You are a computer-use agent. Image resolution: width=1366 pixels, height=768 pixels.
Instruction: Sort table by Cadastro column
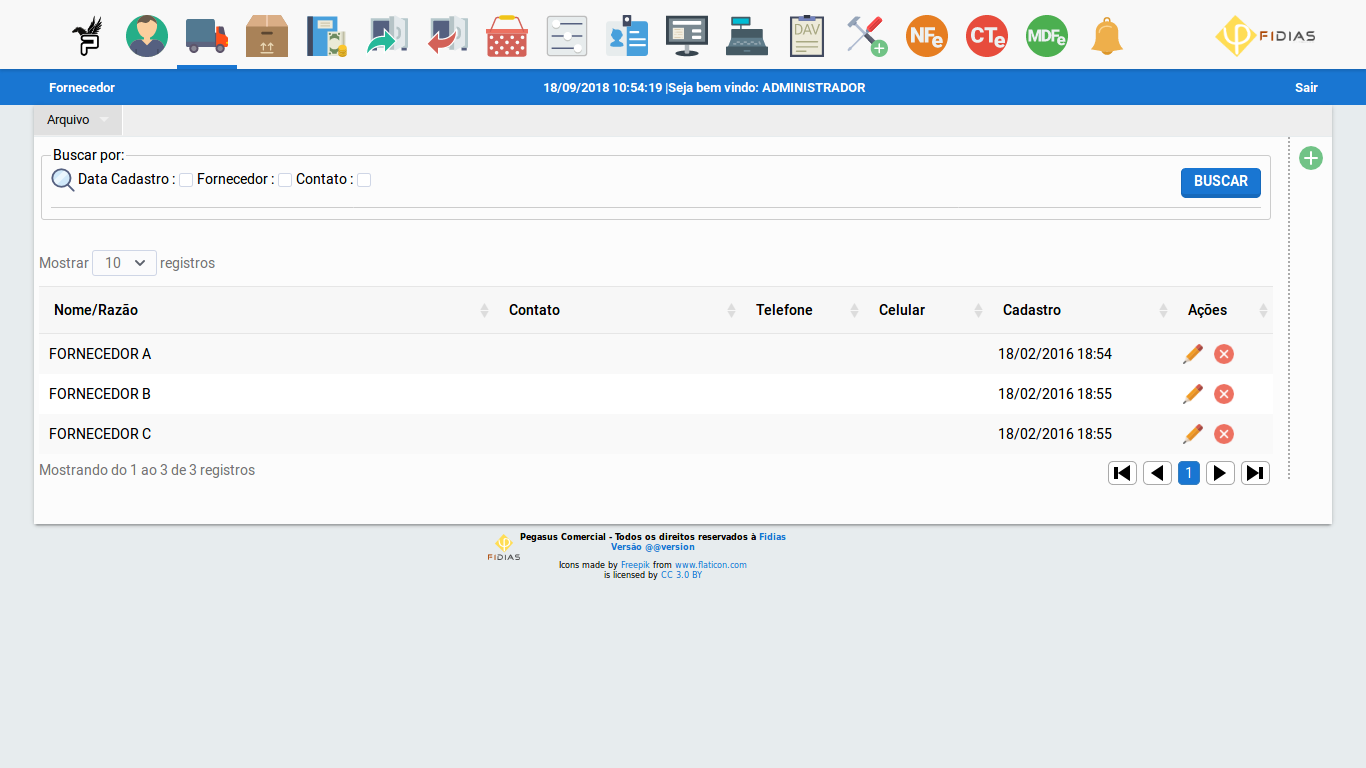pos(1031,310)
